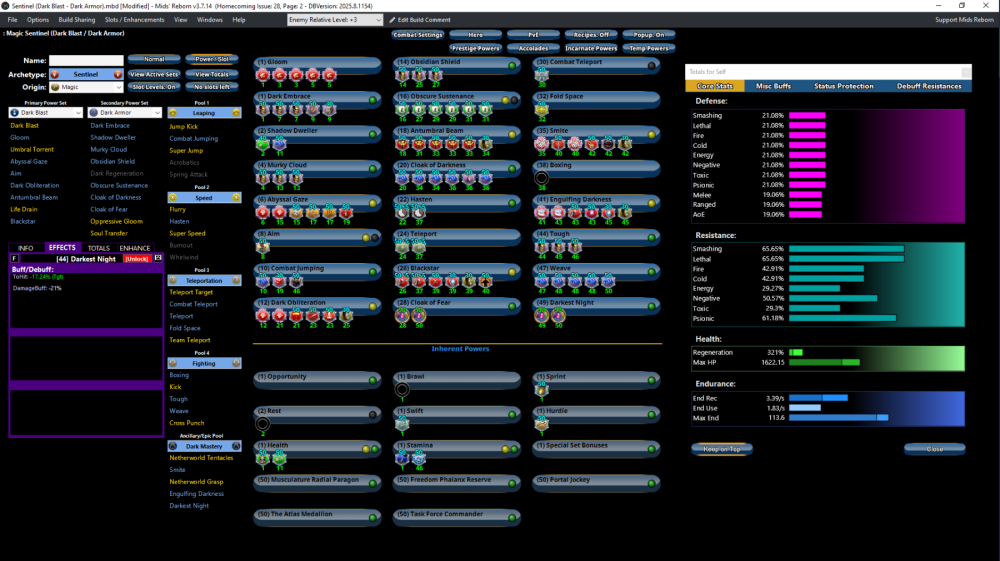Click the Combat Teleport enhancement slot icon
Image resolution: width=1000 pixels, height=561 pixels.
(541, 75)
